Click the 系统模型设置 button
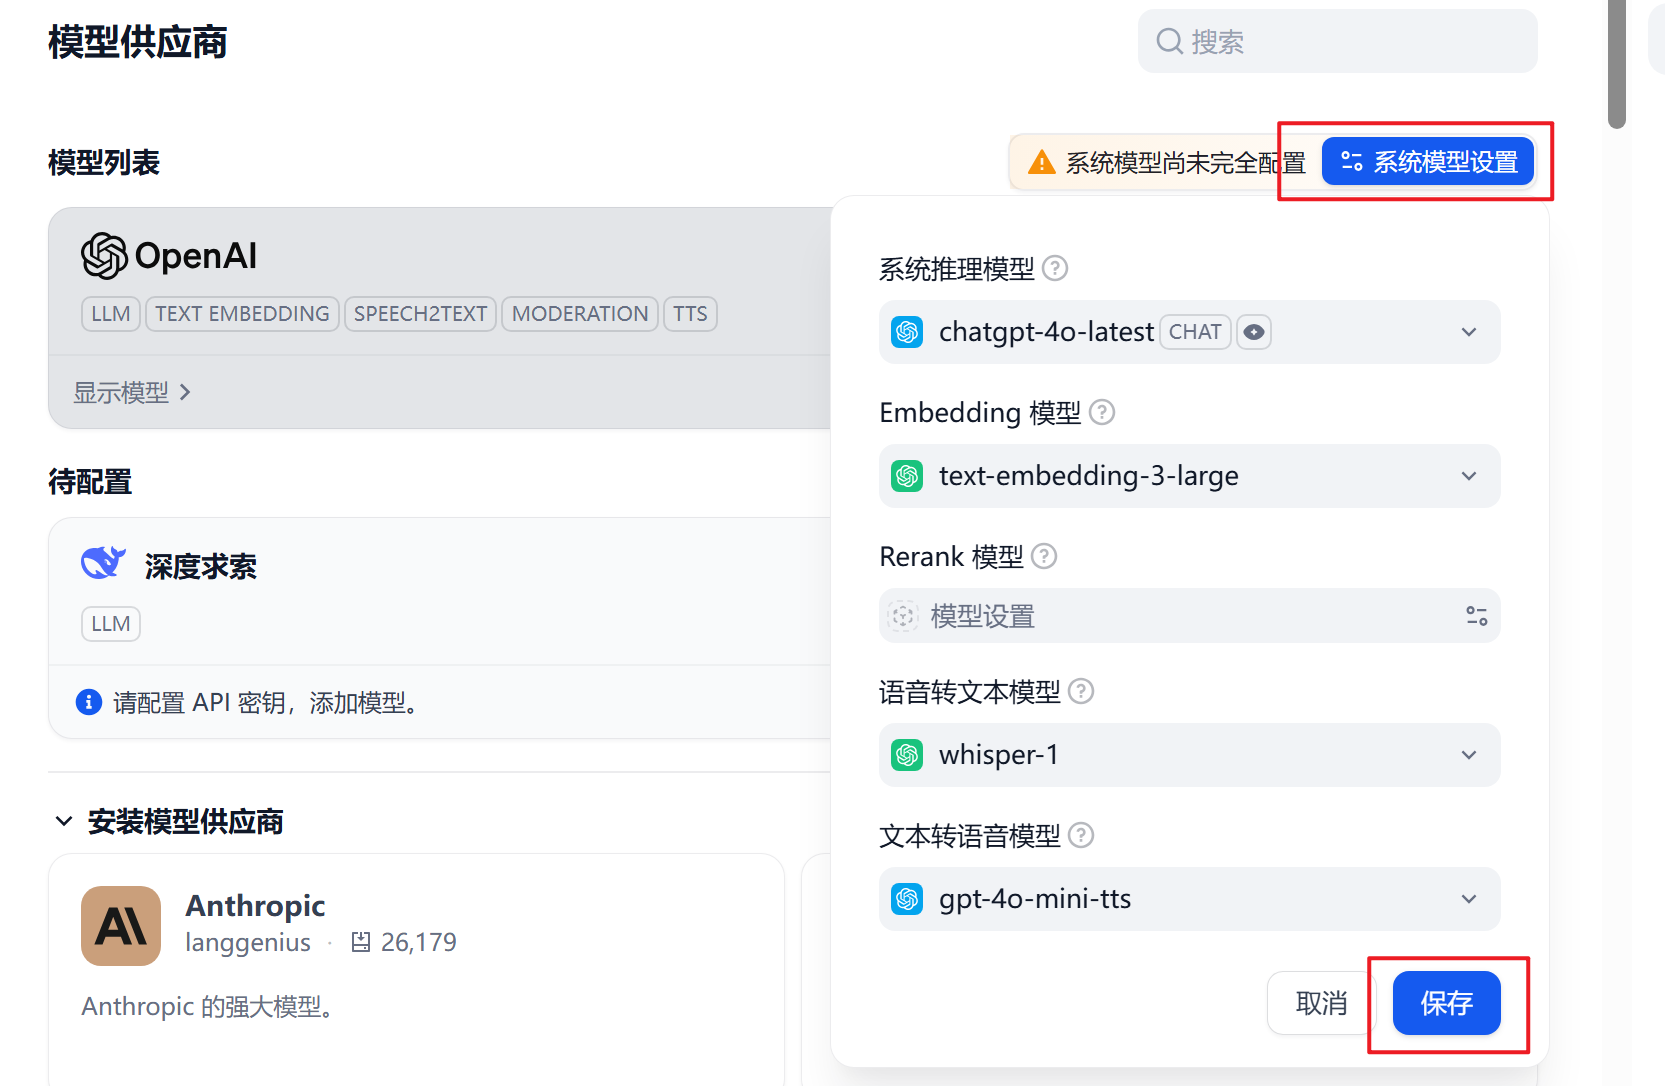The image size is (1665, 1086). (x=1428, y=162)
